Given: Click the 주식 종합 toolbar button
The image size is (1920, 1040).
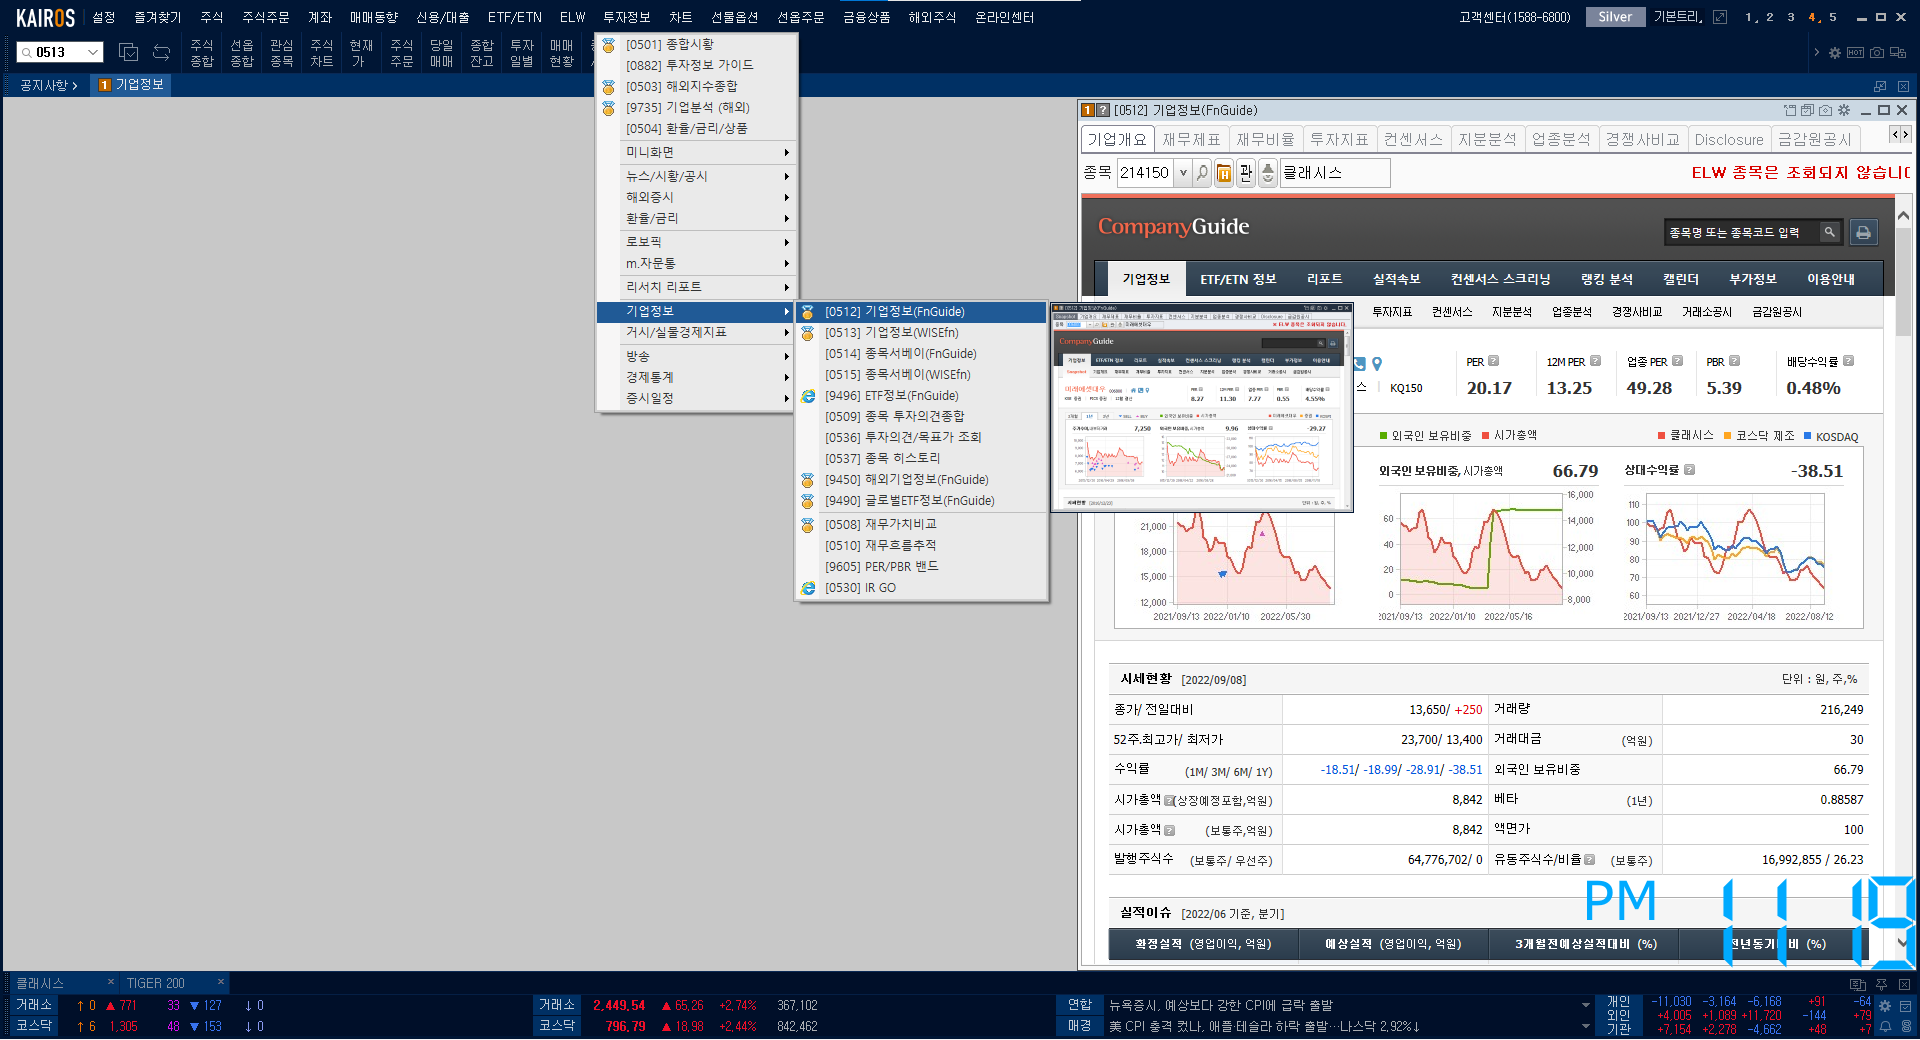Looking at the screenshot, I should point(201,53).
